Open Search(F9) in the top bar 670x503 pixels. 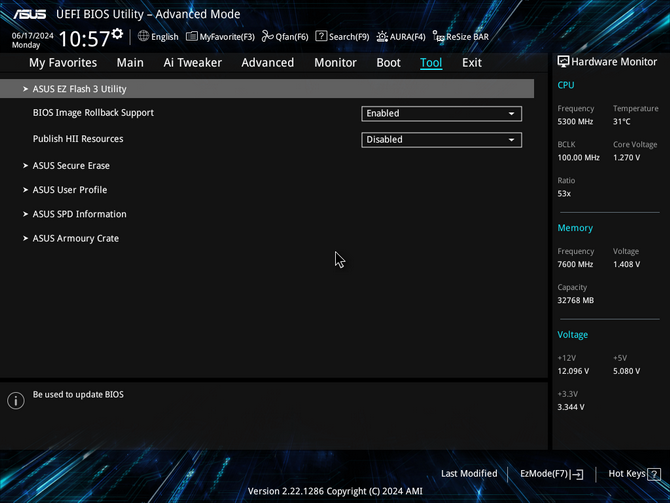point(342,37)
